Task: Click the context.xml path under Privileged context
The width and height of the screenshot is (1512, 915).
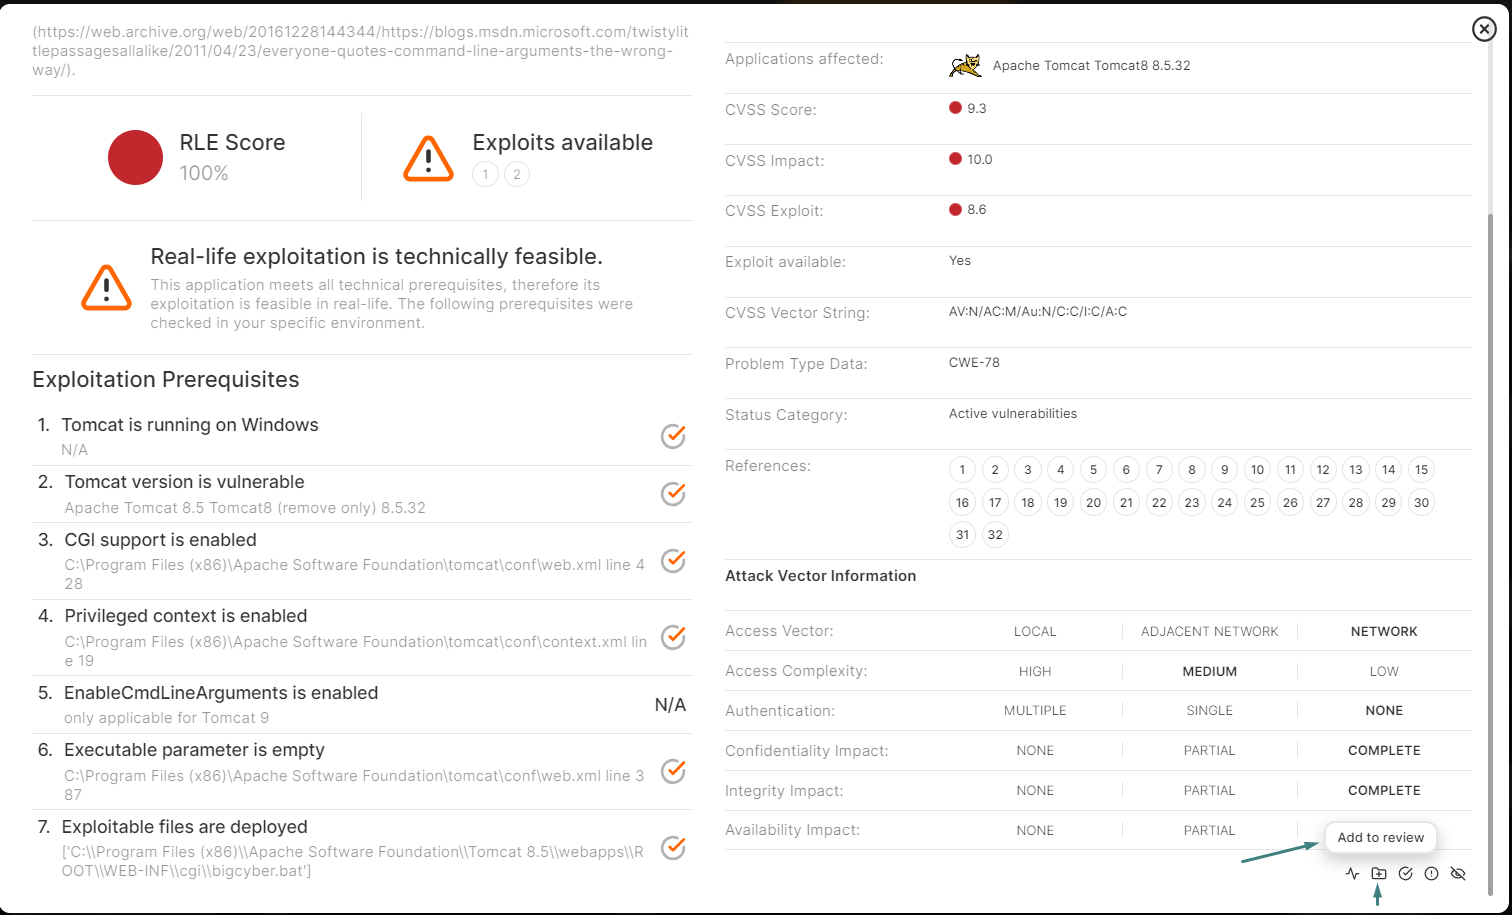Action: click(355, 651)
